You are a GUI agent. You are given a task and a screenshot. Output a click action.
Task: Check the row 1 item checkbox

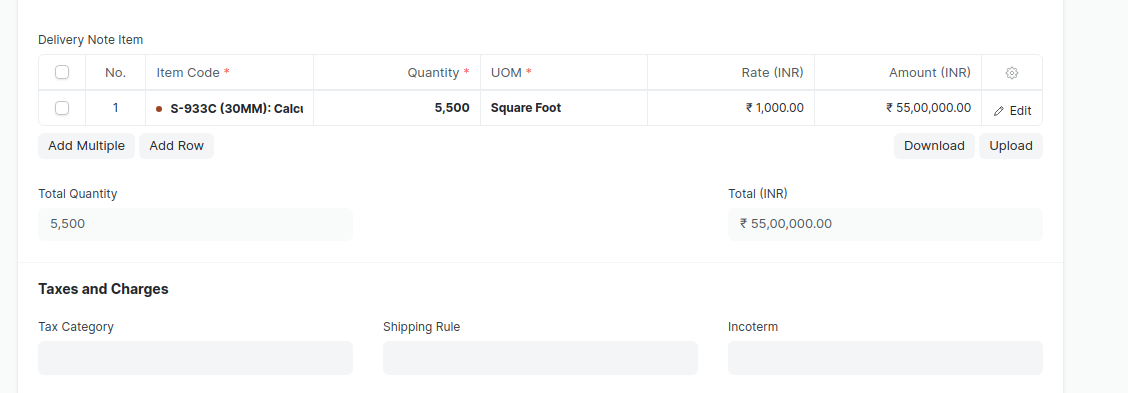coord(62,108)
